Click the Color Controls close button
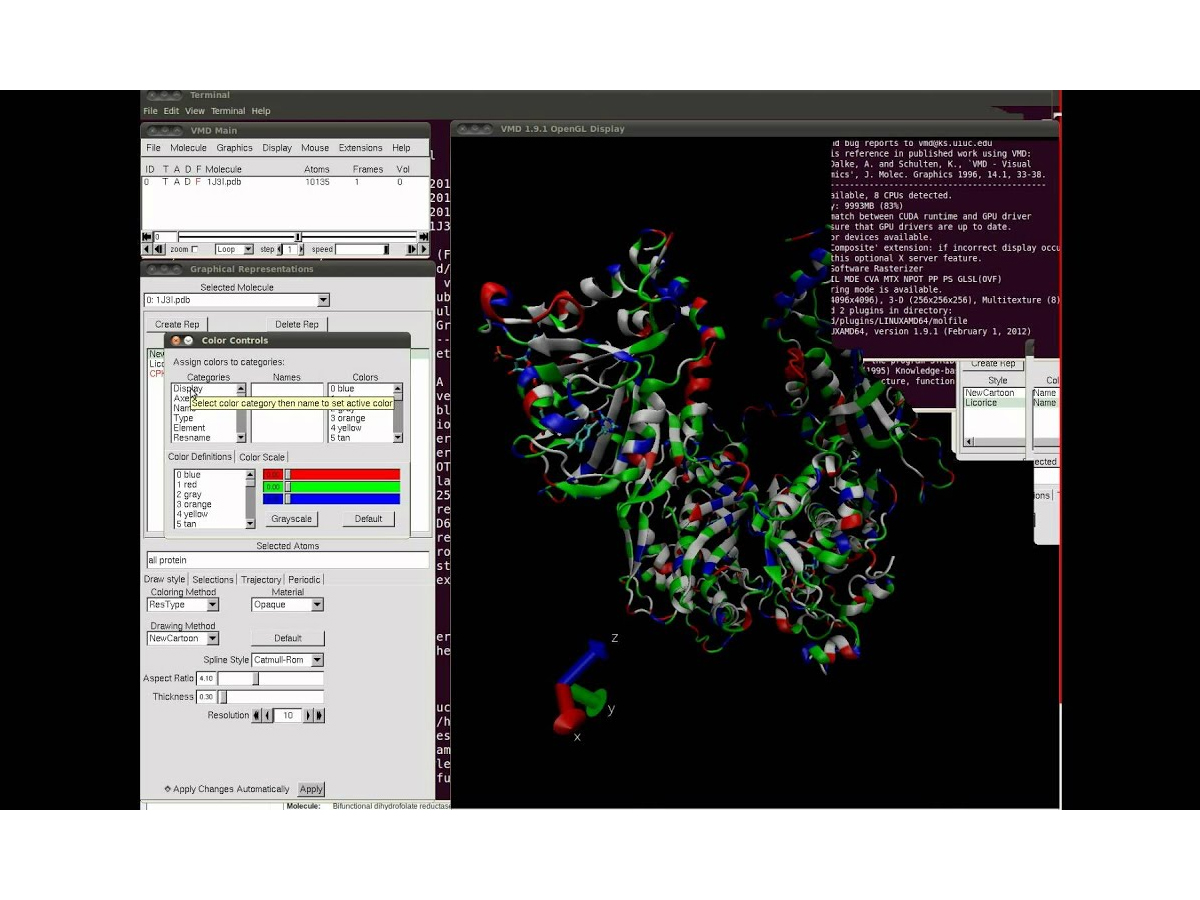 click(176, 340)
